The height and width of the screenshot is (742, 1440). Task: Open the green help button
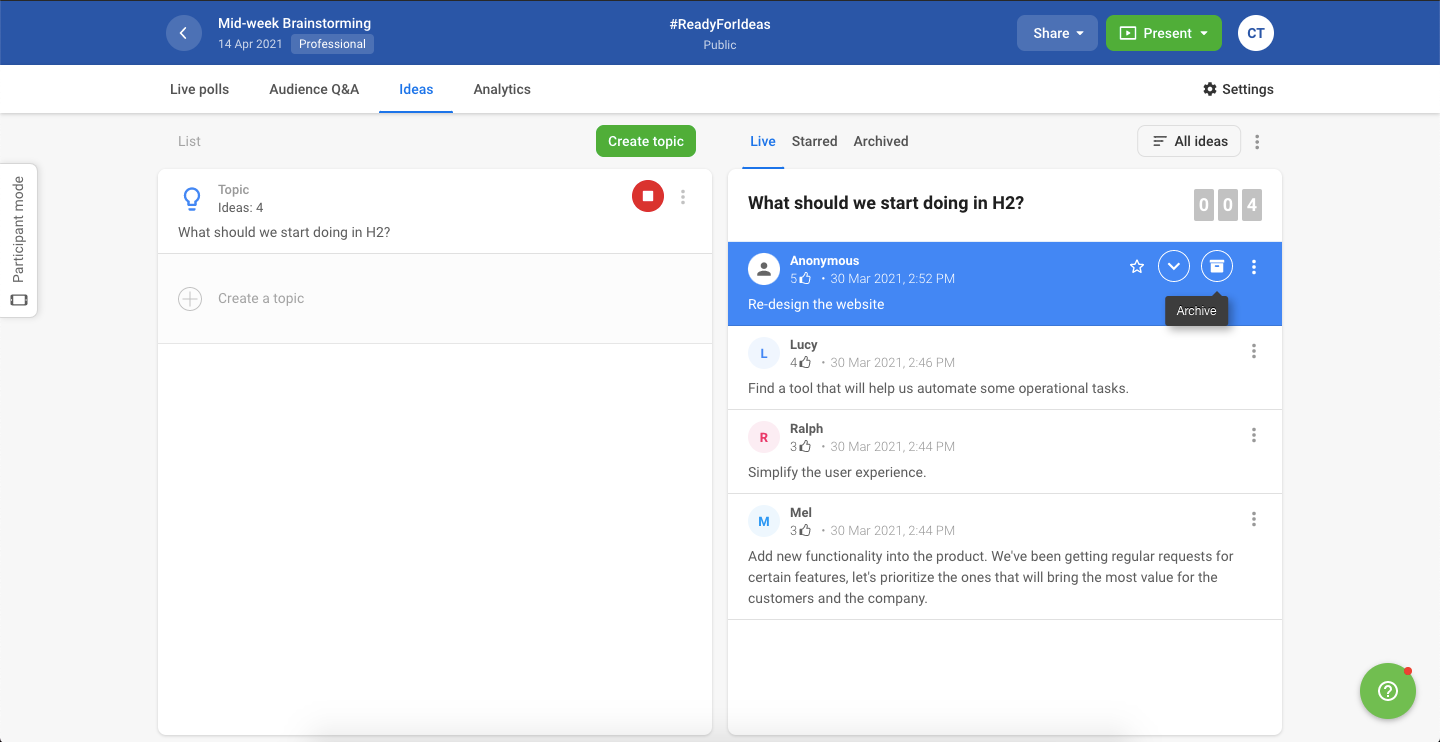coord(1388,691)
